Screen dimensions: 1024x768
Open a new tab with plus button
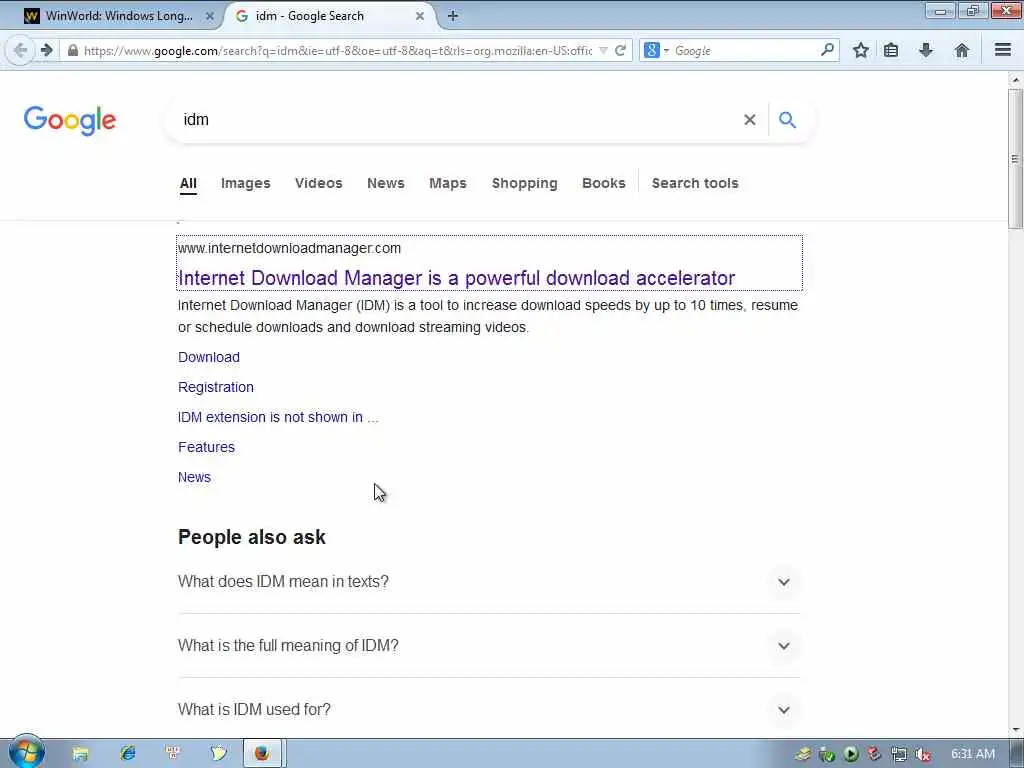point(453,16)
